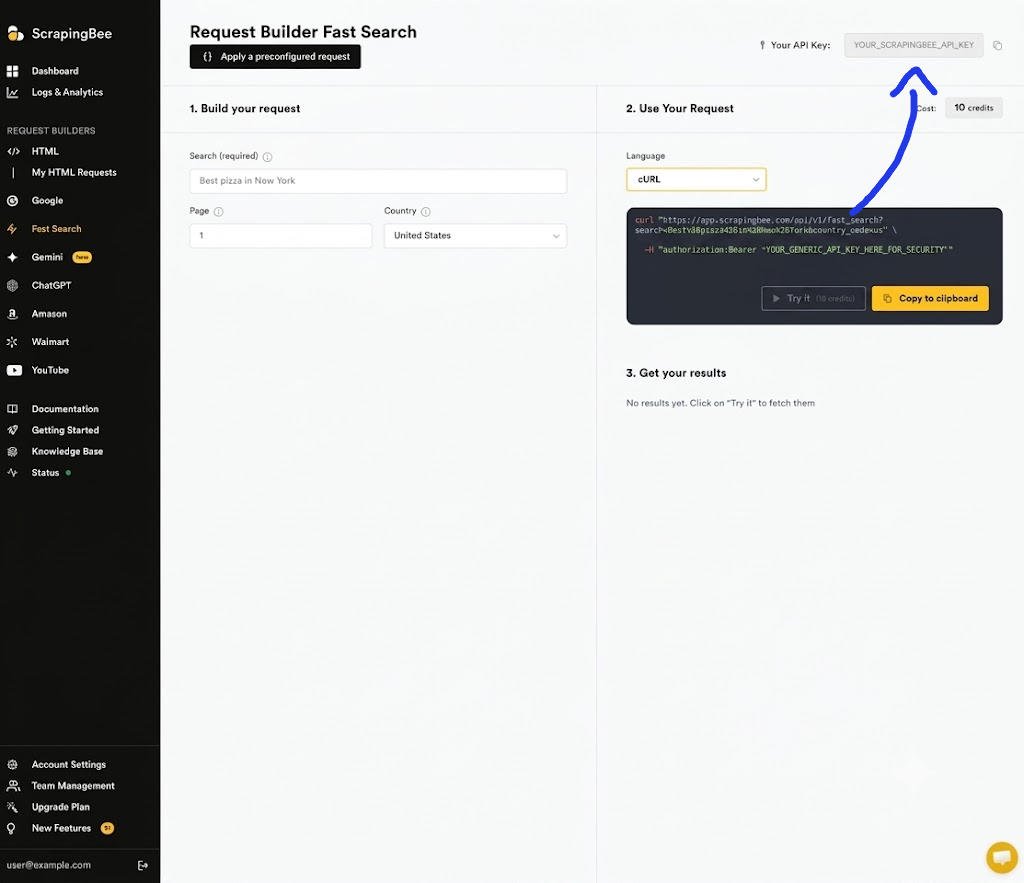Click the ChatGPT sidebar icon

pos(12,285)
